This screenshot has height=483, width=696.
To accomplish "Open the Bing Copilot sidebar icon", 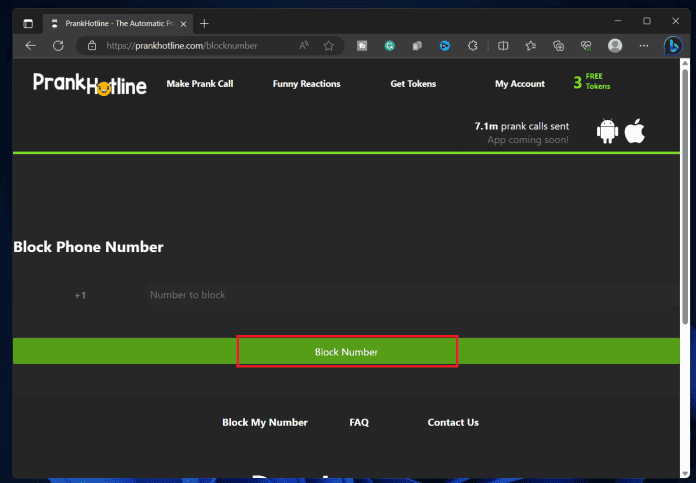I will pos(674,45).
